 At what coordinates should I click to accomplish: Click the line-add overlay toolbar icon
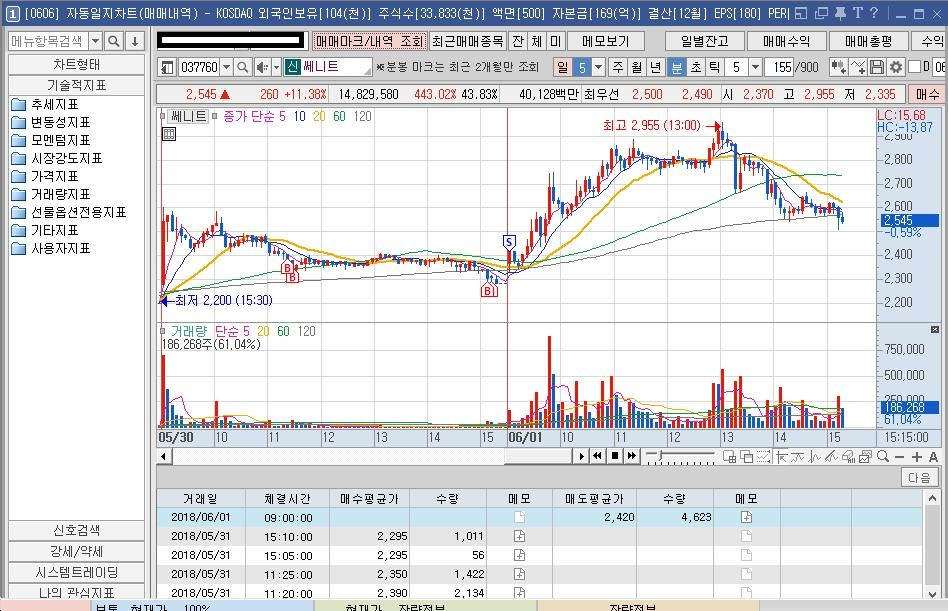tap(859, 67)
